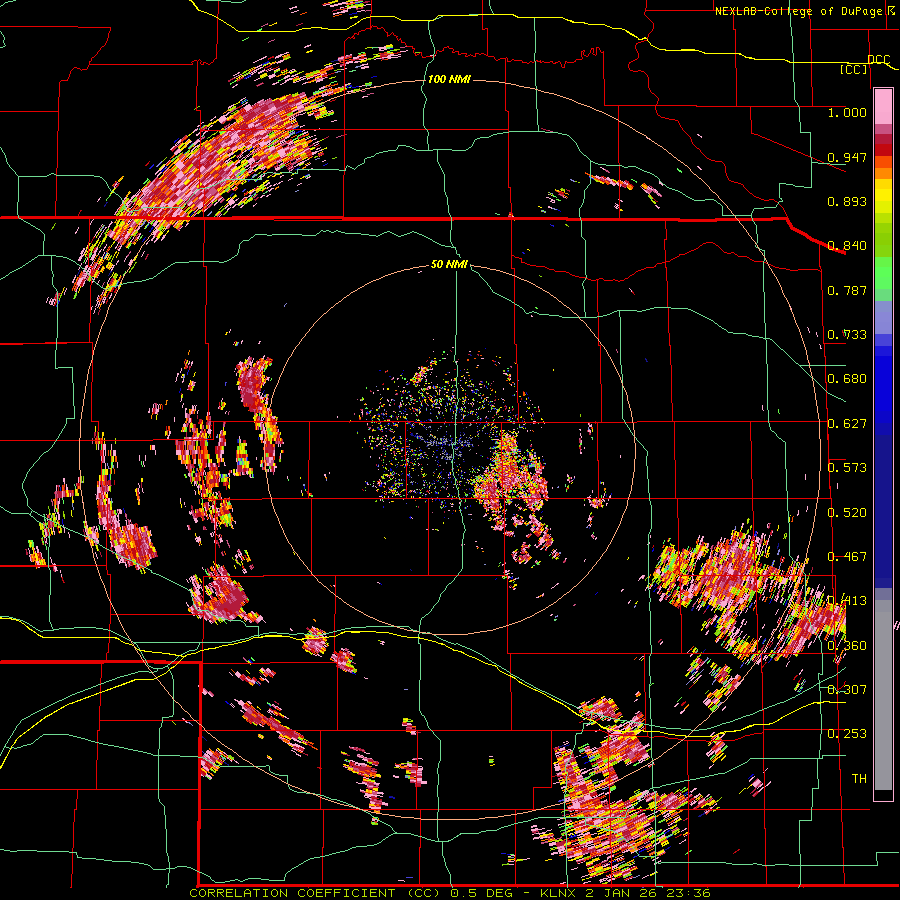The height and width of the screenshot is (900, 900).
Task: Click 0.5 DEG elevation text in the caption
Action: 482,893
